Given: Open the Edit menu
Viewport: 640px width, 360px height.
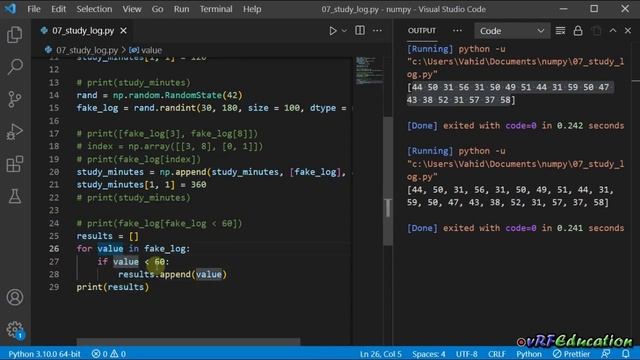Looking at the screenshot, I should (58, 9).
